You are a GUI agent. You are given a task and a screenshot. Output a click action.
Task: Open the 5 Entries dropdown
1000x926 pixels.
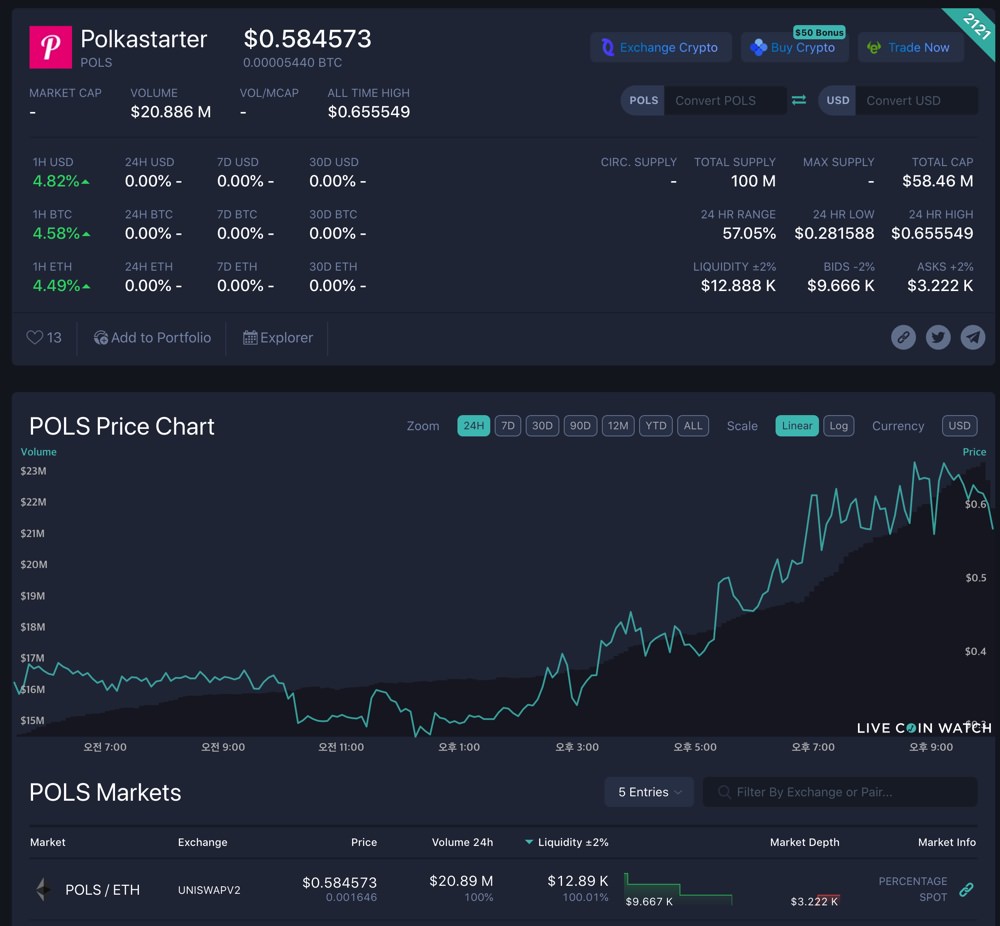649,792
